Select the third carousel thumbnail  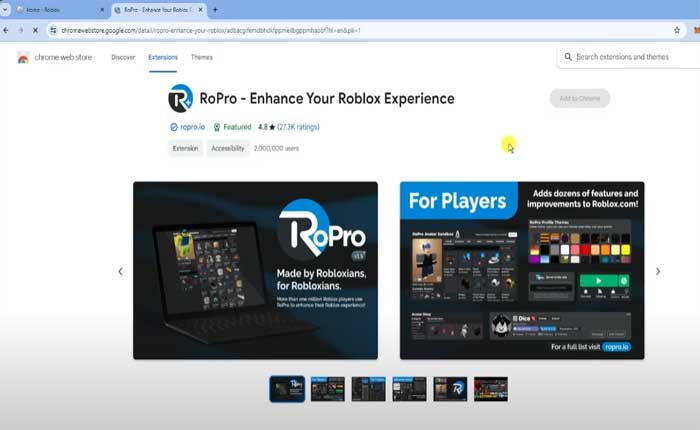[368, 388]
